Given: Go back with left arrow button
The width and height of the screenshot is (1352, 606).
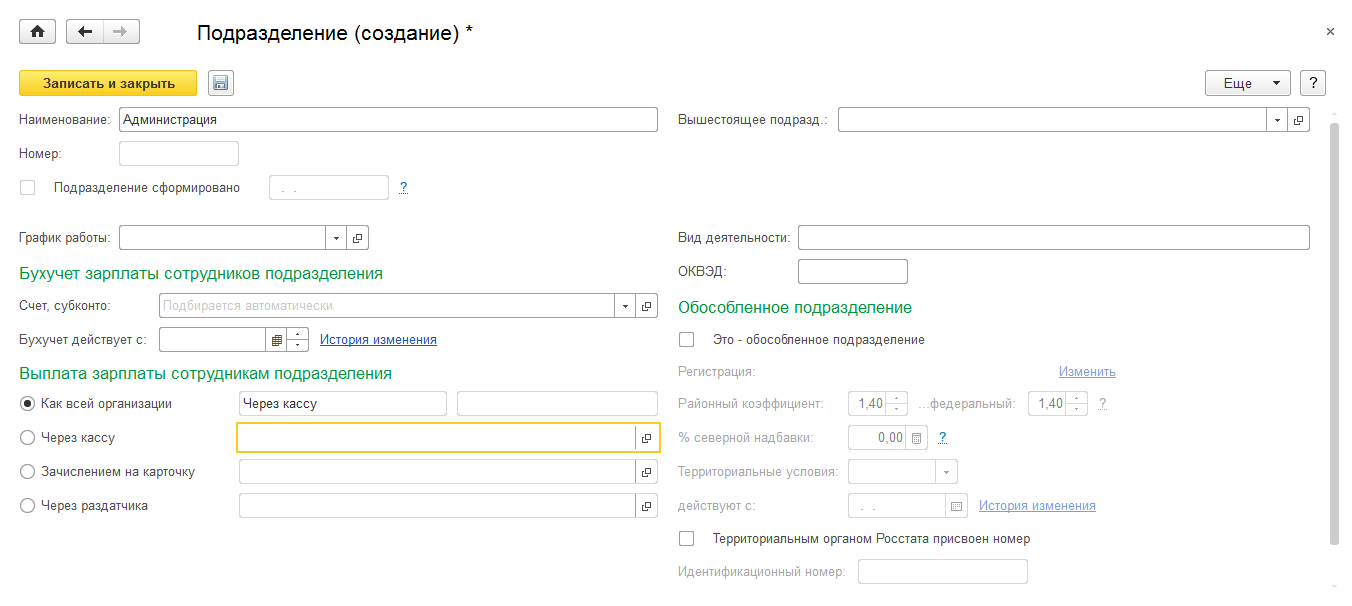Looking at the screenshot, I should pyautogui.click(x=85, y=32).
